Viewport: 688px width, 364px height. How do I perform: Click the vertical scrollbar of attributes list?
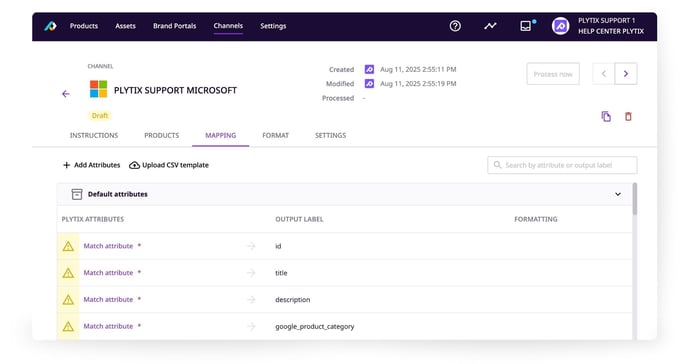[635, 199]
